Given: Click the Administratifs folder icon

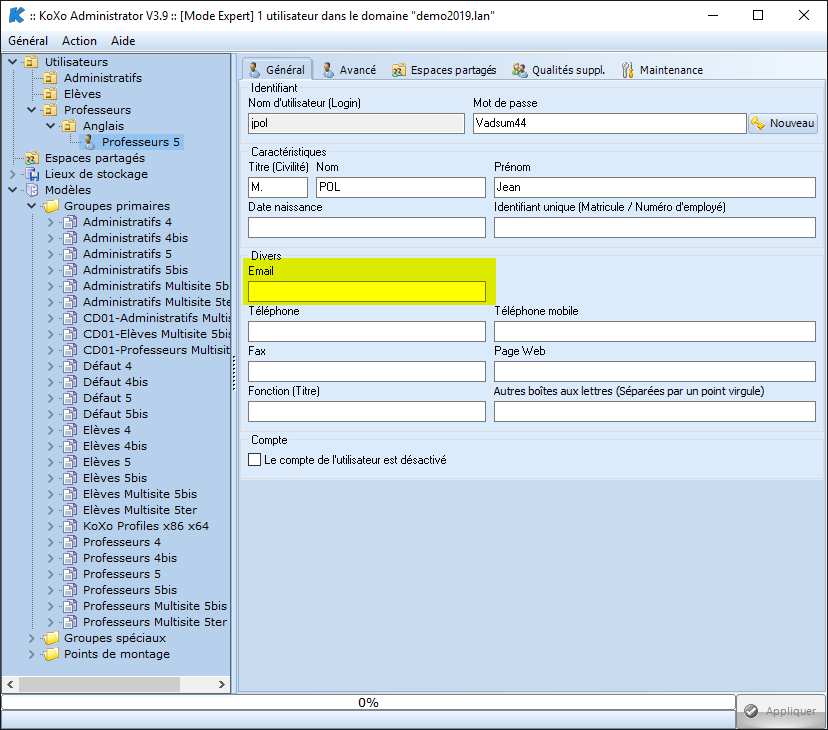Looking at the screenshot, I should coord(50,78).
